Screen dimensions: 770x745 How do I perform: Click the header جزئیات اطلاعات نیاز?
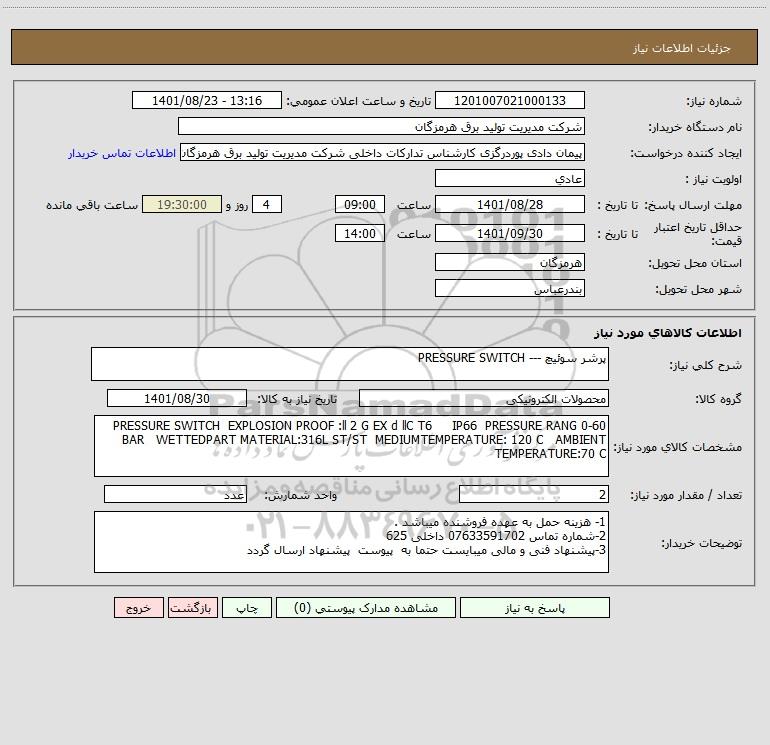[682, 48]
